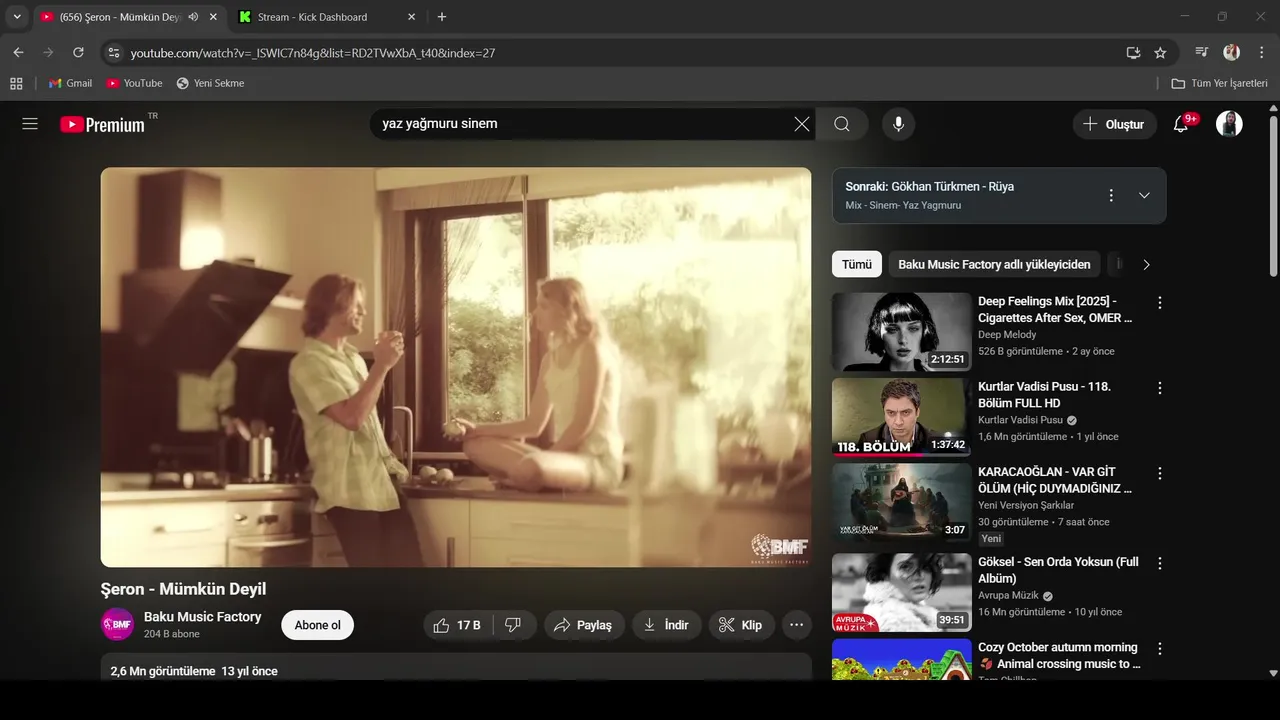Click the video player to pause
The height and width of the screenshot is (720, 1280).
[x=456, y=367]
